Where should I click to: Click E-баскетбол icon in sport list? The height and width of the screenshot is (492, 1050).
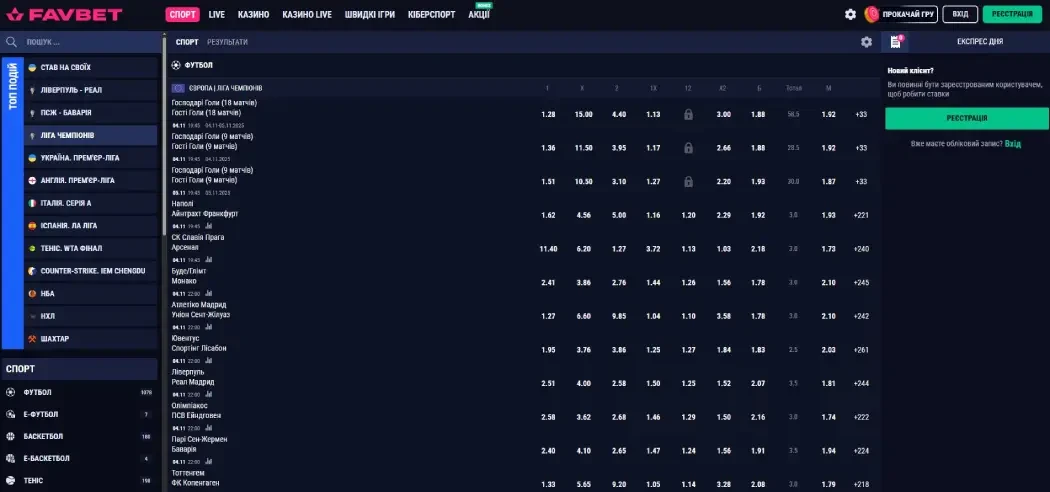pyautogui.click(x=10, y=459)
